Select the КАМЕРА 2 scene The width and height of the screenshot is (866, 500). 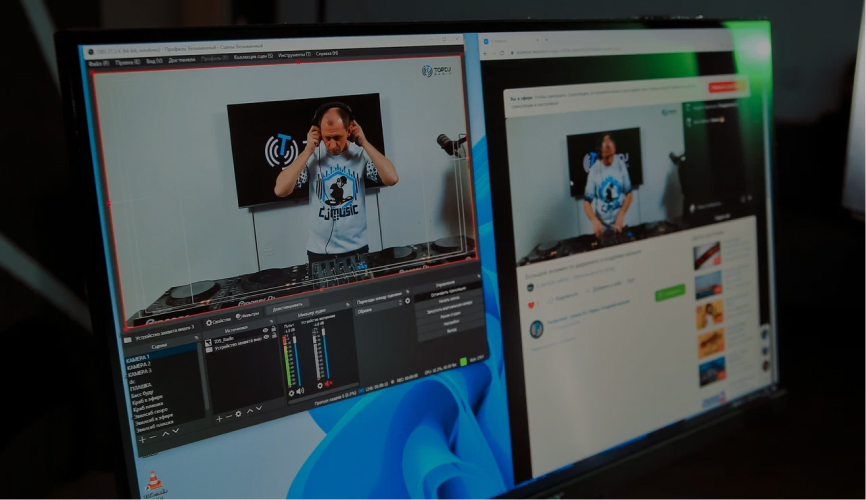(x=139, y=365)
